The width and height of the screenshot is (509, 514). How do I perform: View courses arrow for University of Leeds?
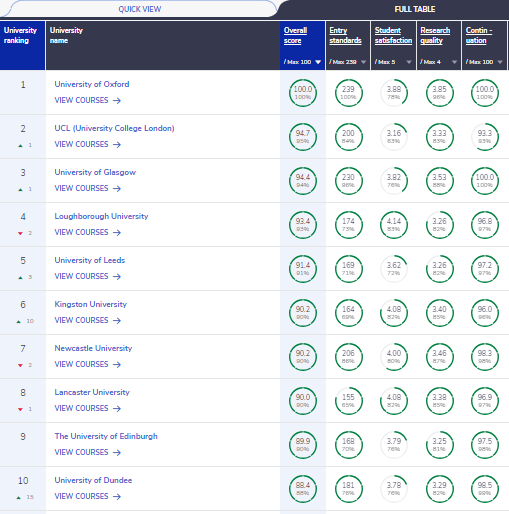[117, 277]
